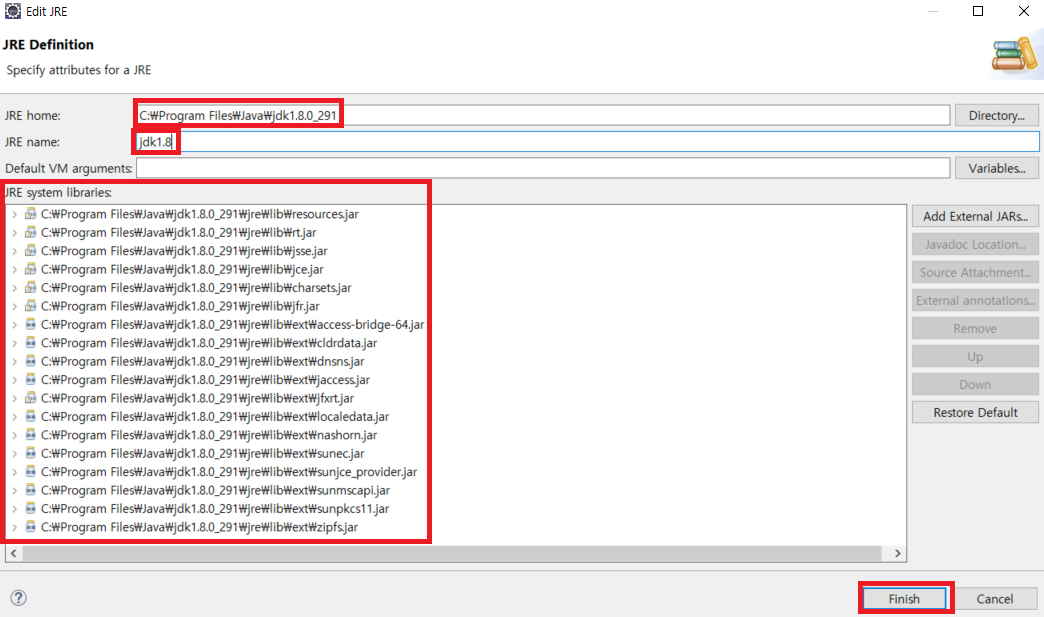Viewport: 1044px width, 617px height.
Task: Click the jar icon of localedata.jar
Action: tap(31, 417)
